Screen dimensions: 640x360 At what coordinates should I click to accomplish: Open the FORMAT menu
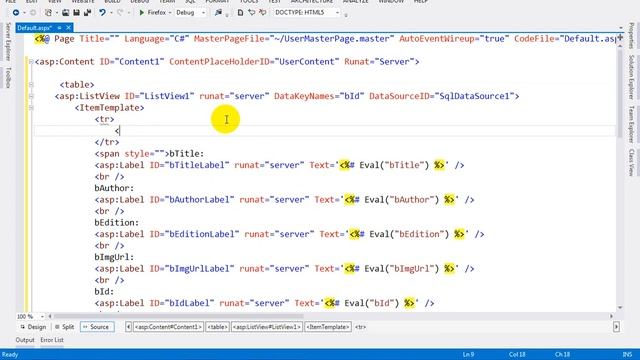[217, 2]
